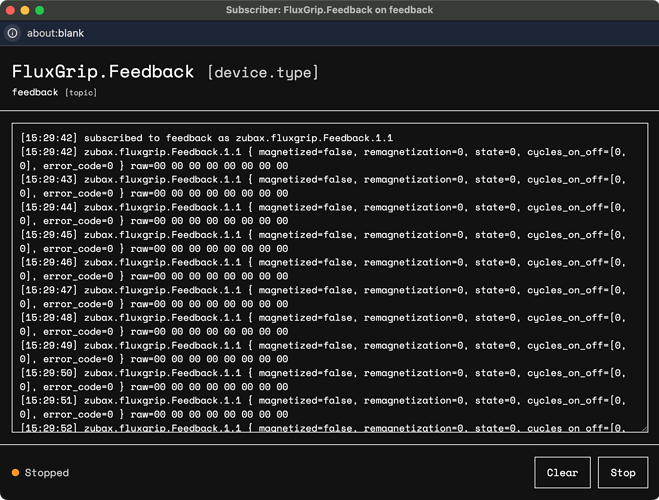This screenshot has width=659, height=500.
Task: Select the subscribed to feedback log line
Action: click(x=206, y=138)
